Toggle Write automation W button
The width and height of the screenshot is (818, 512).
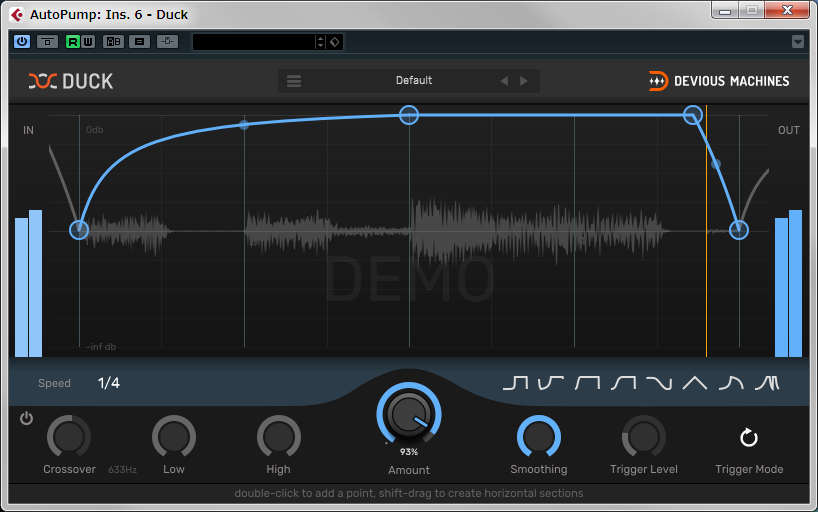tap(88, 41)
